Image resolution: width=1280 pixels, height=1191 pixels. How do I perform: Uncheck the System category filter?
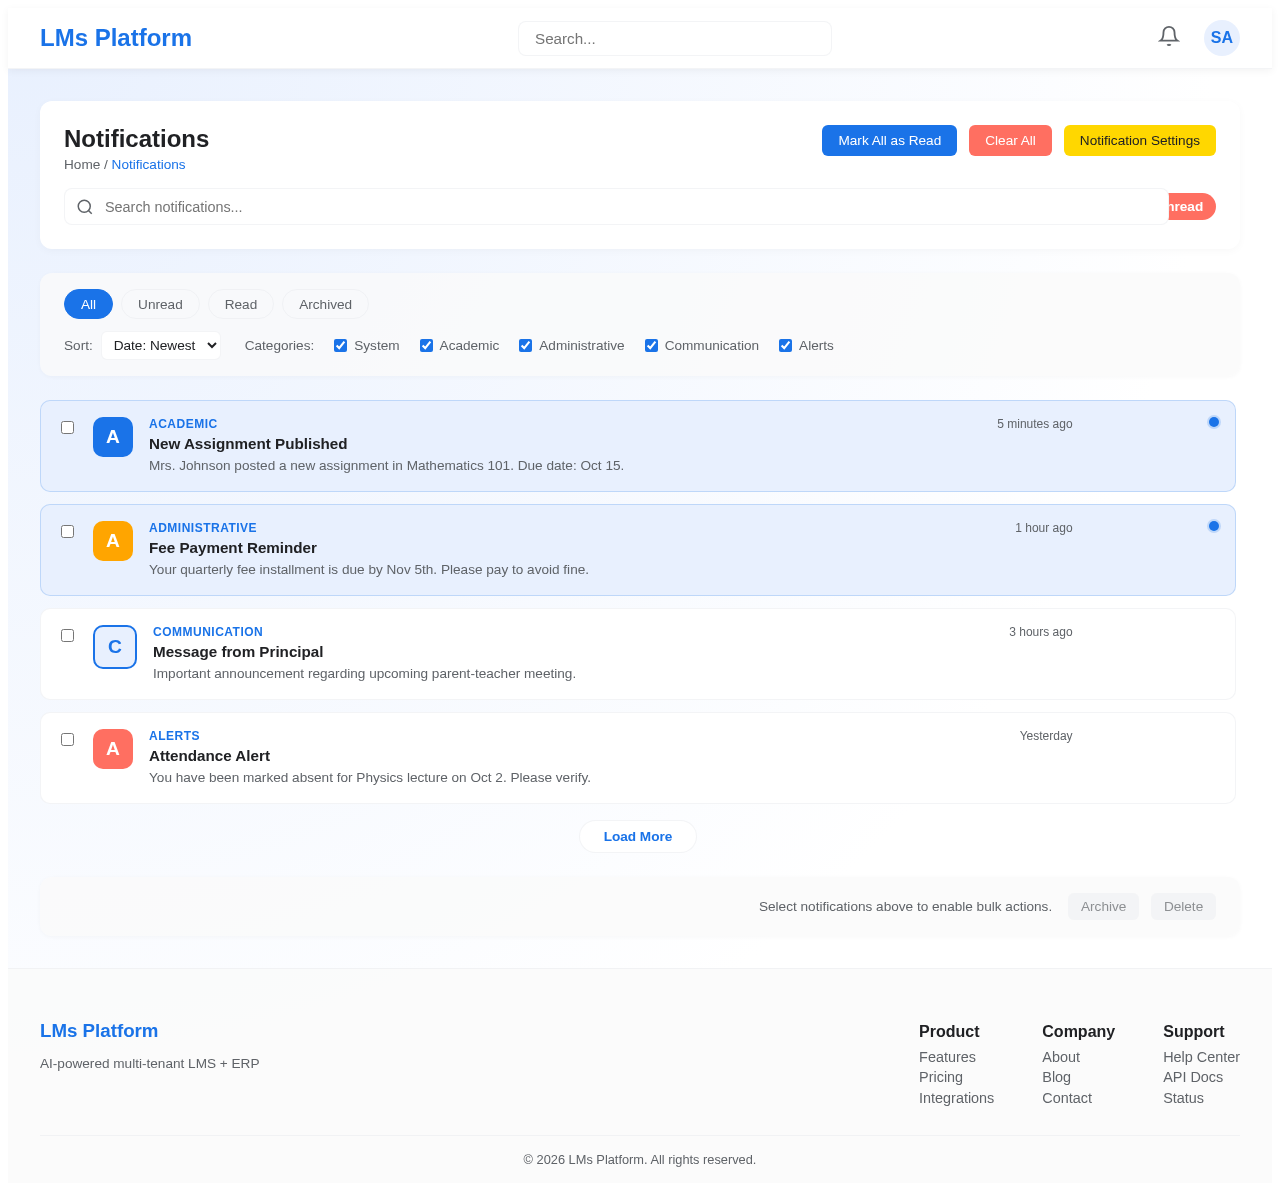click(x=341, y=346)
